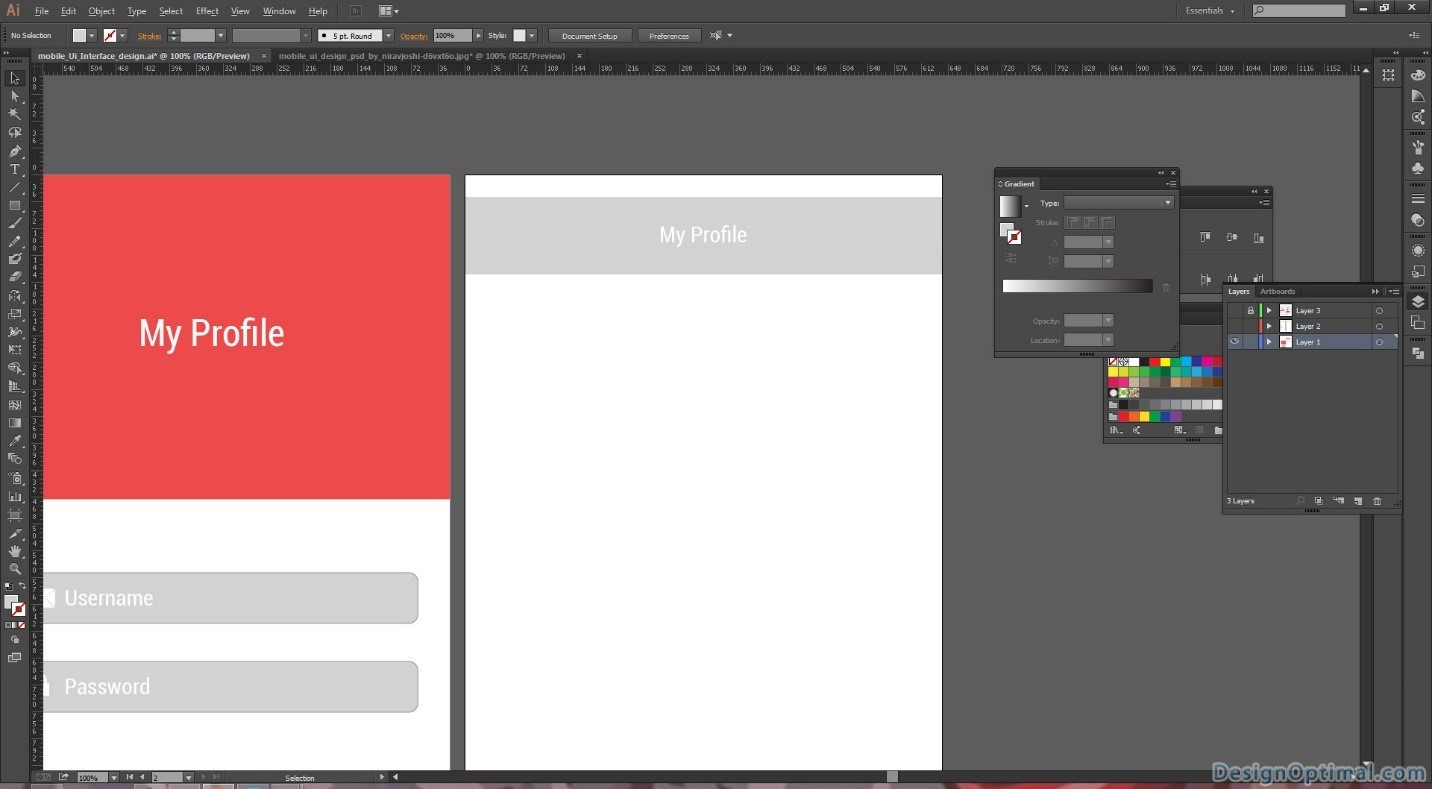The image size is (1432, 789).
Task: Select the Rectangle tool
Action: 15,205
